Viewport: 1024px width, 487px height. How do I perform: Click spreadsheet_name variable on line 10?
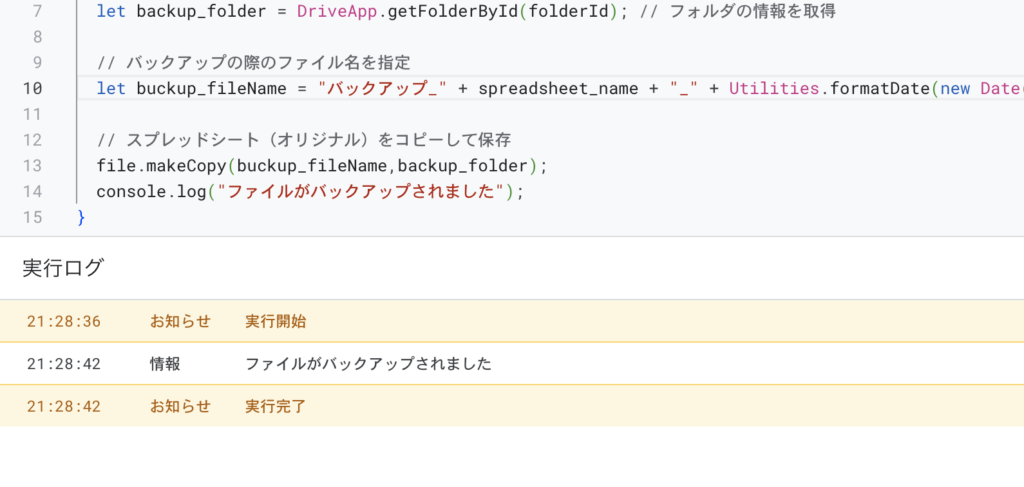click(558, 88)
